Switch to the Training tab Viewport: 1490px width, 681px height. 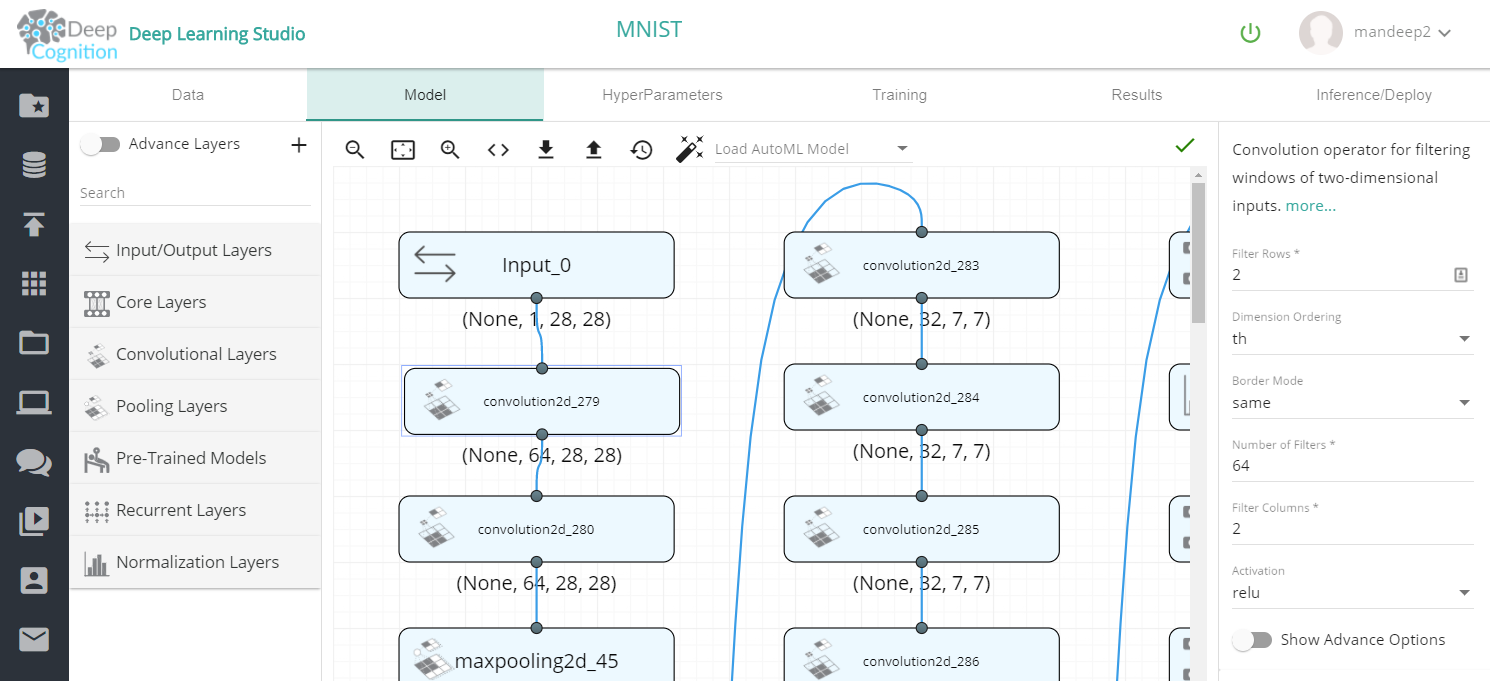click(x=899, y=95)
